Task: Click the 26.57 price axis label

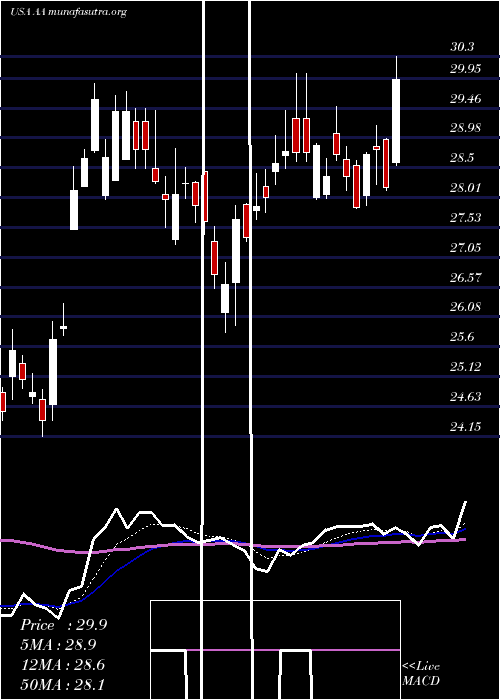Action: [466, 277]
